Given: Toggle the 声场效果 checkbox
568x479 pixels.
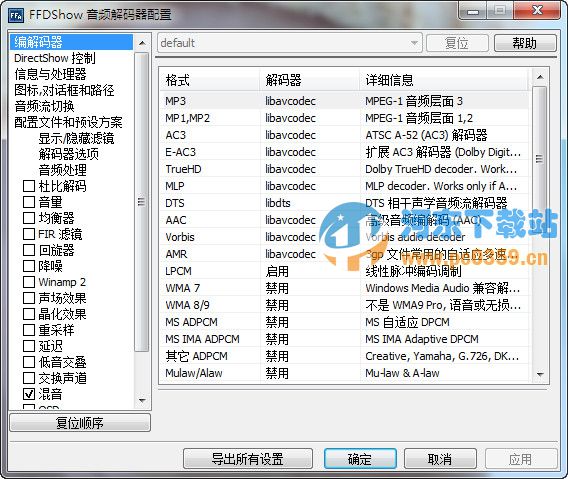Looking at the screenshot, I should point(29,298).
